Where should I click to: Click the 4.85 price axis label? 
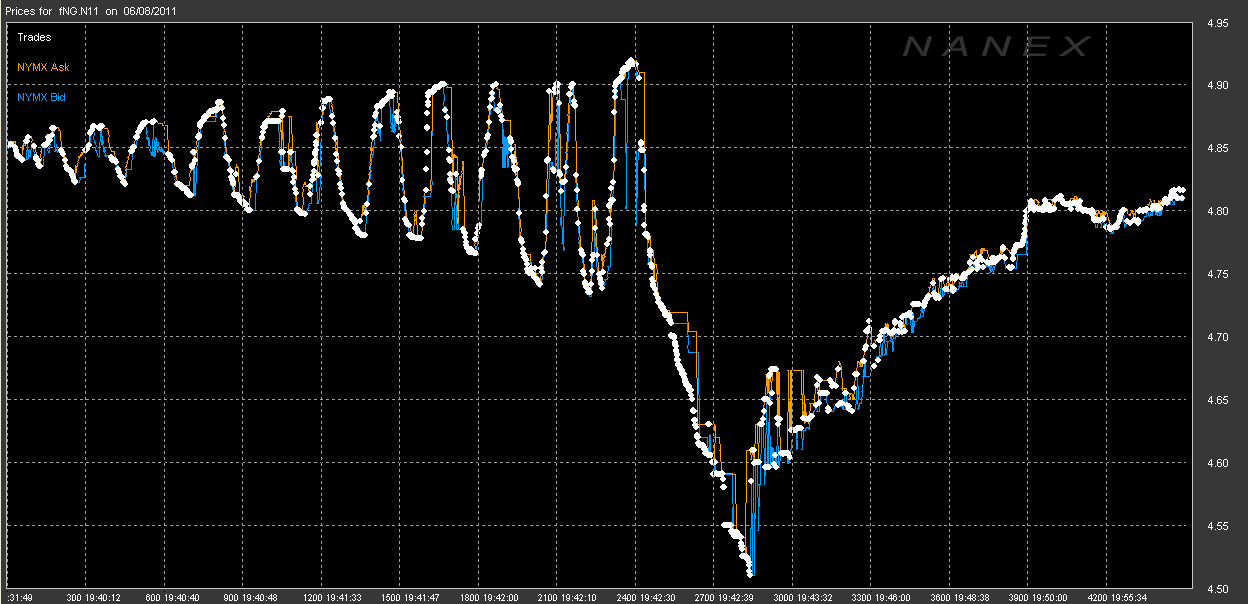[x=1217, y=148]
